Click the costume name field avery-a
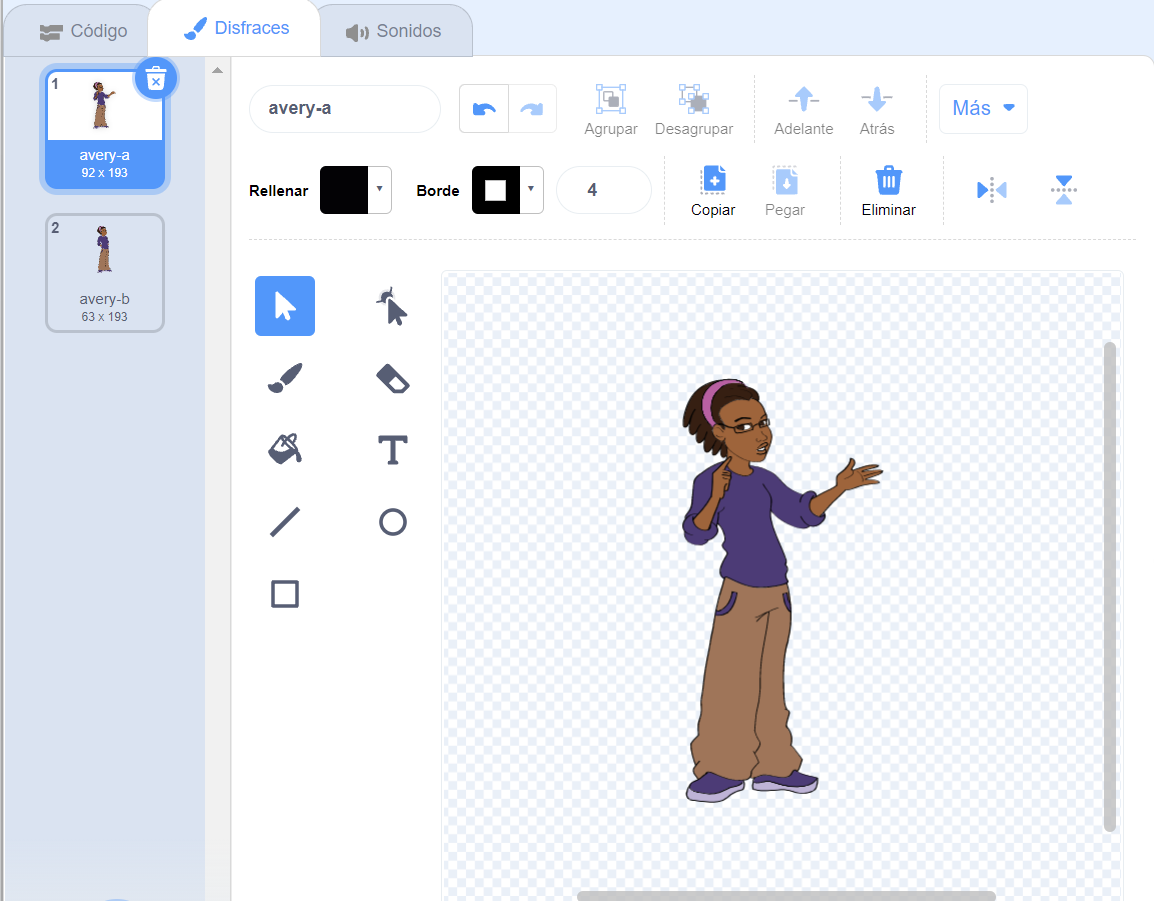Viewport: 1154px width, 901px height. pos(344,109)
